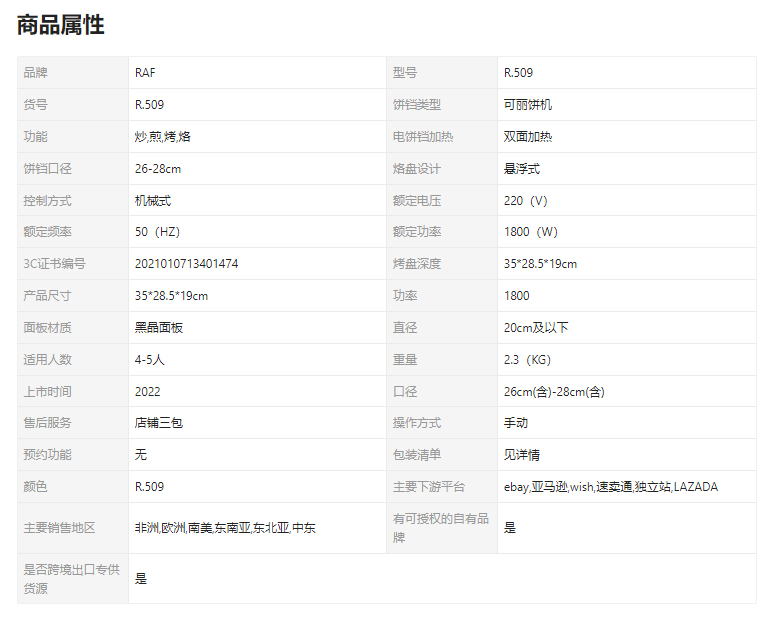Select the ebay,亚马逊,wish platforms value

coord(611,487)
